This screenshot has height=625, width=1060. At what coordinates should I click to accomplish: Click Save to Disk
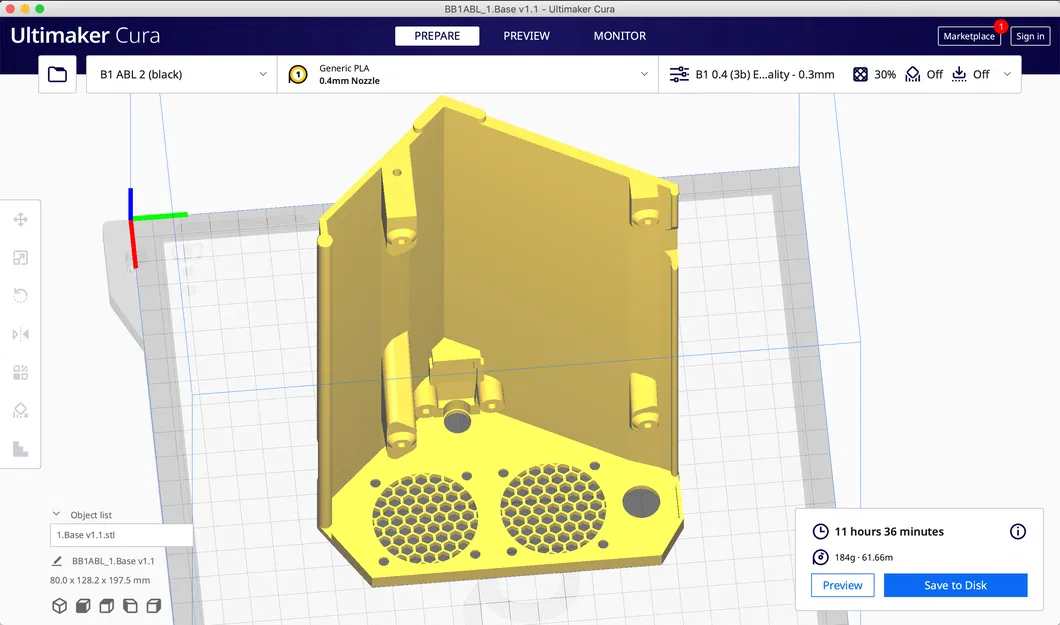pyautogui.click(x=955, y=585)
